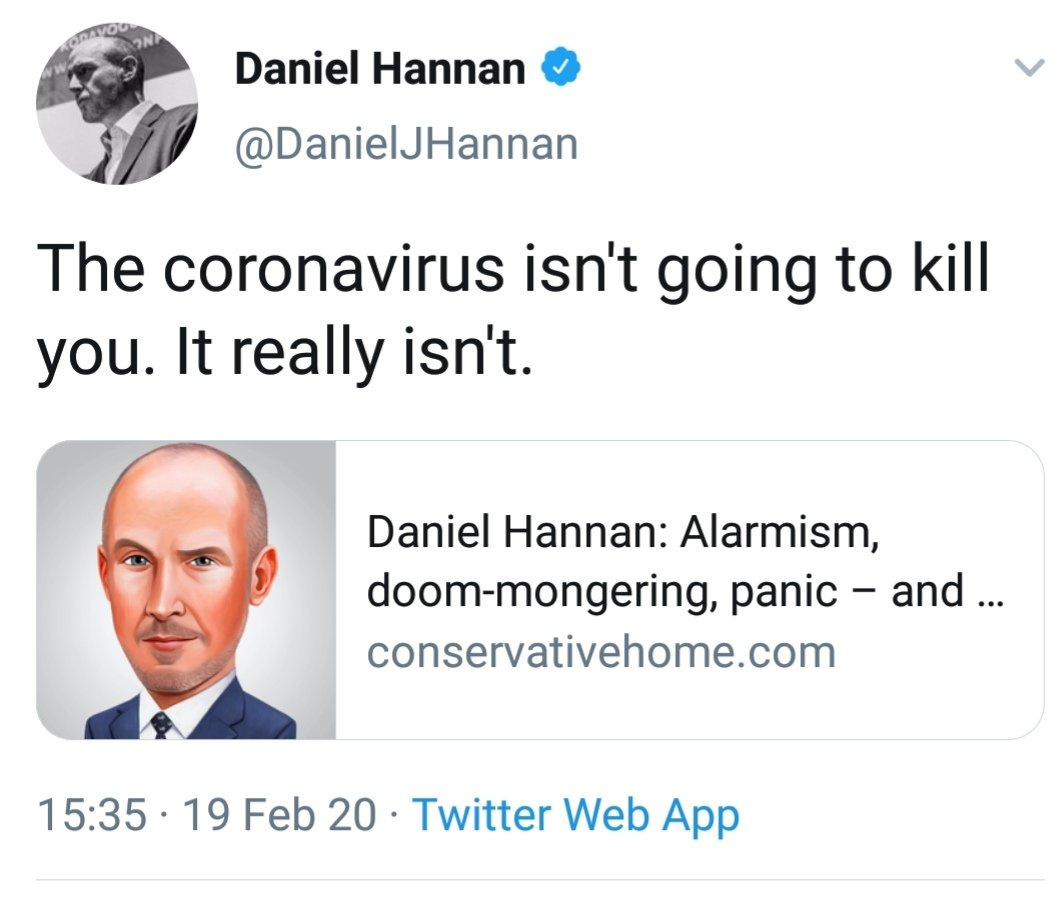This screenshot has width=1059, height=901.
Task: Open the caricature thumbnail in link card
Action: pyautogui.click(x=186, y=590)
